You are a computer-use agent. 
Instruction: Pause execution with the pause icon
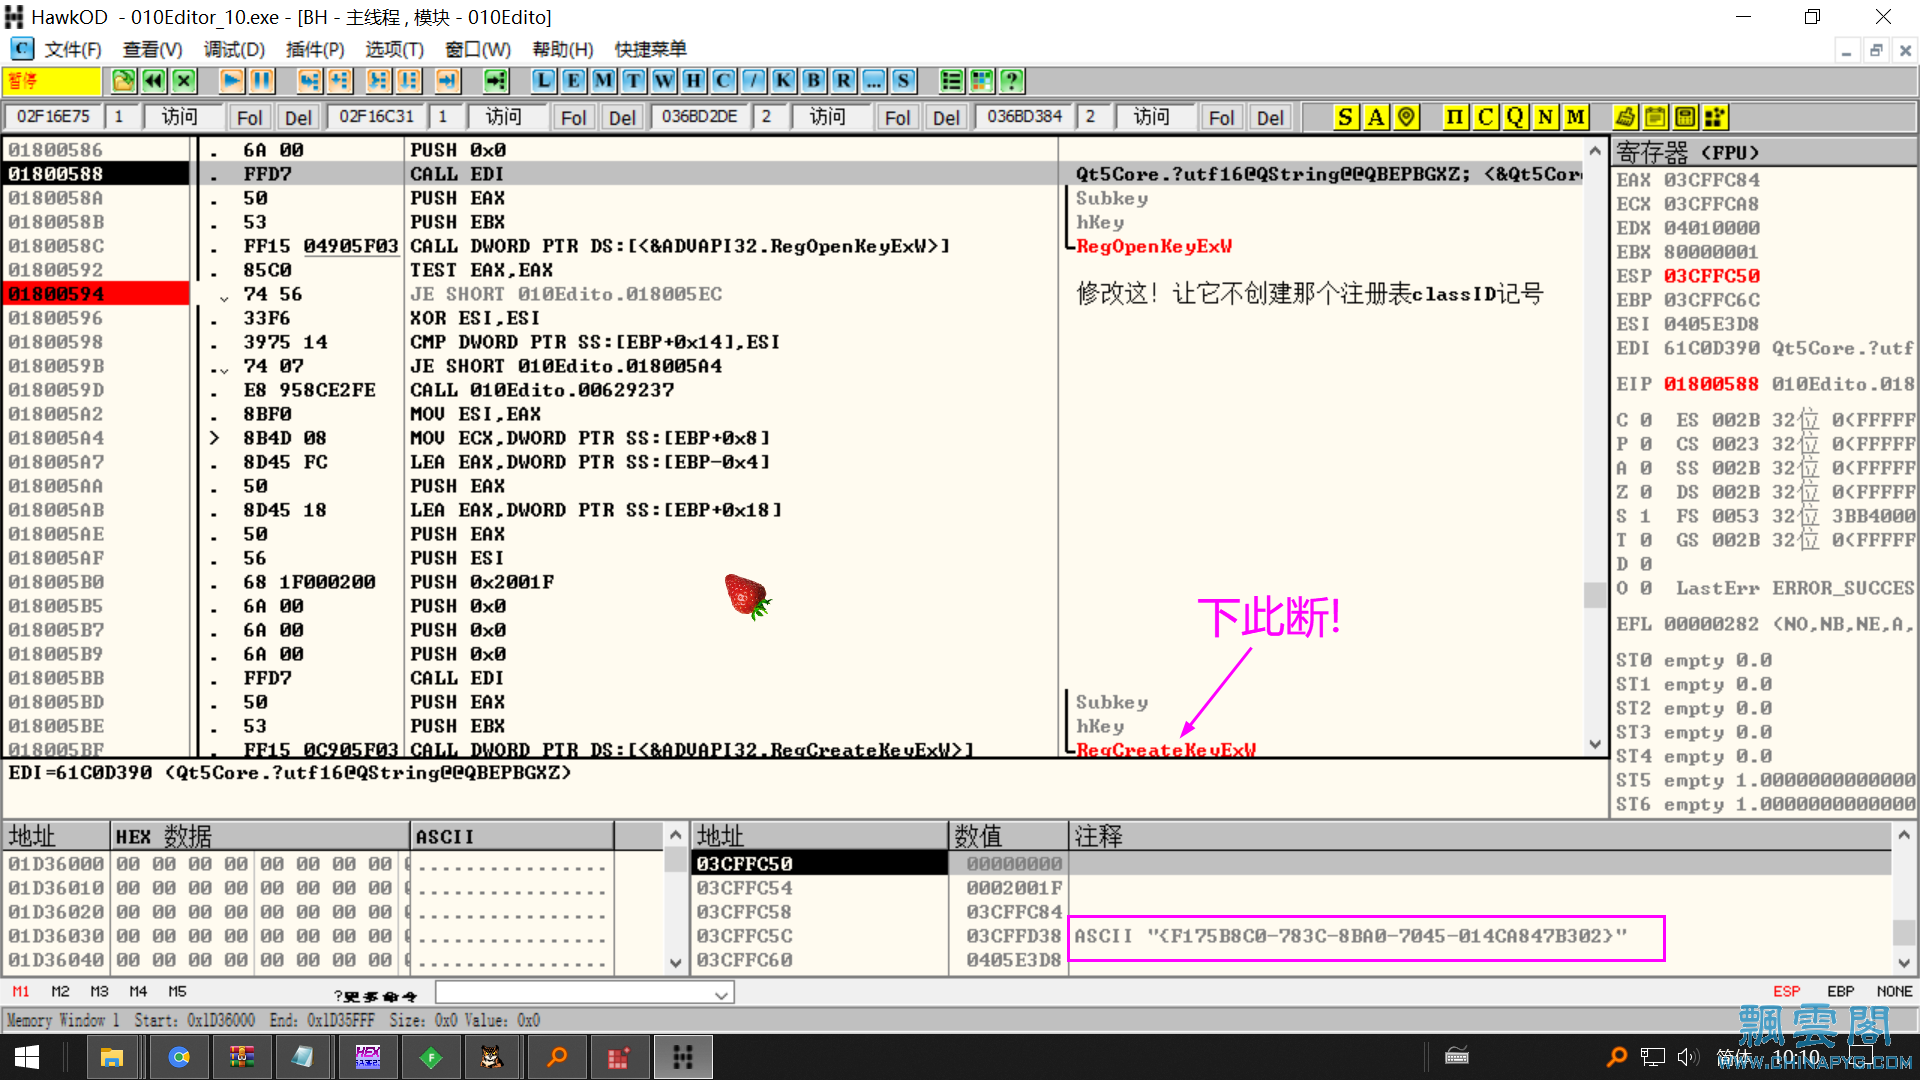pyautogui.click(x=262, y=81)
